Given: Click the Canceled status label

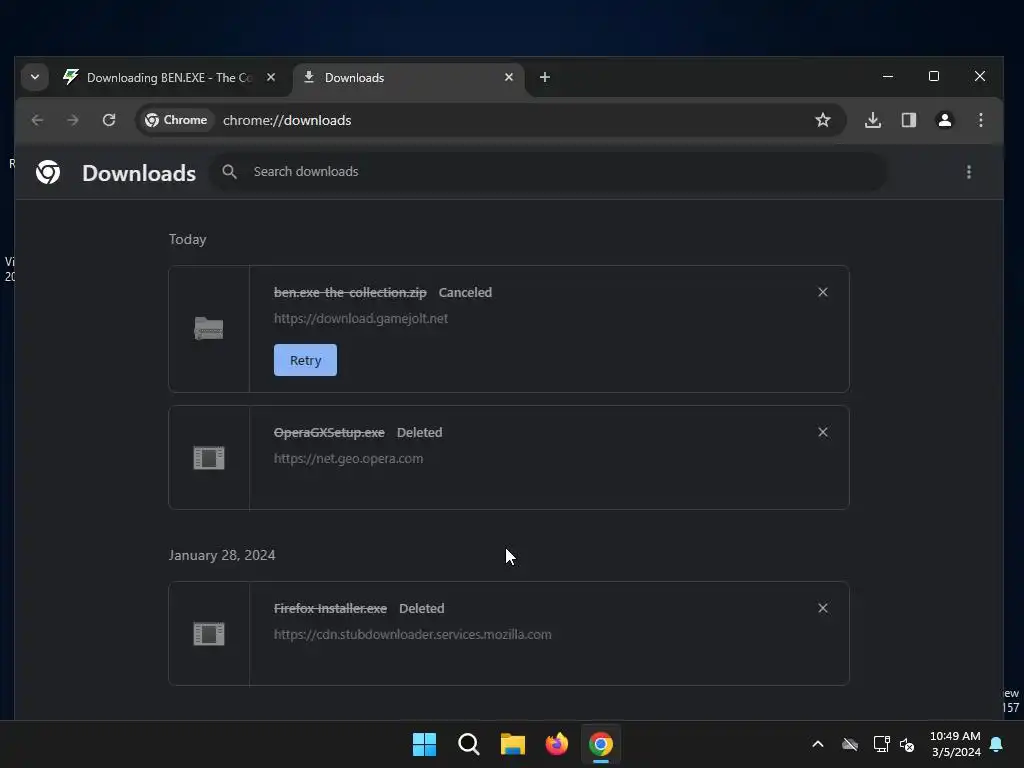Looking at the screenshot, I should tap(465, 293).
